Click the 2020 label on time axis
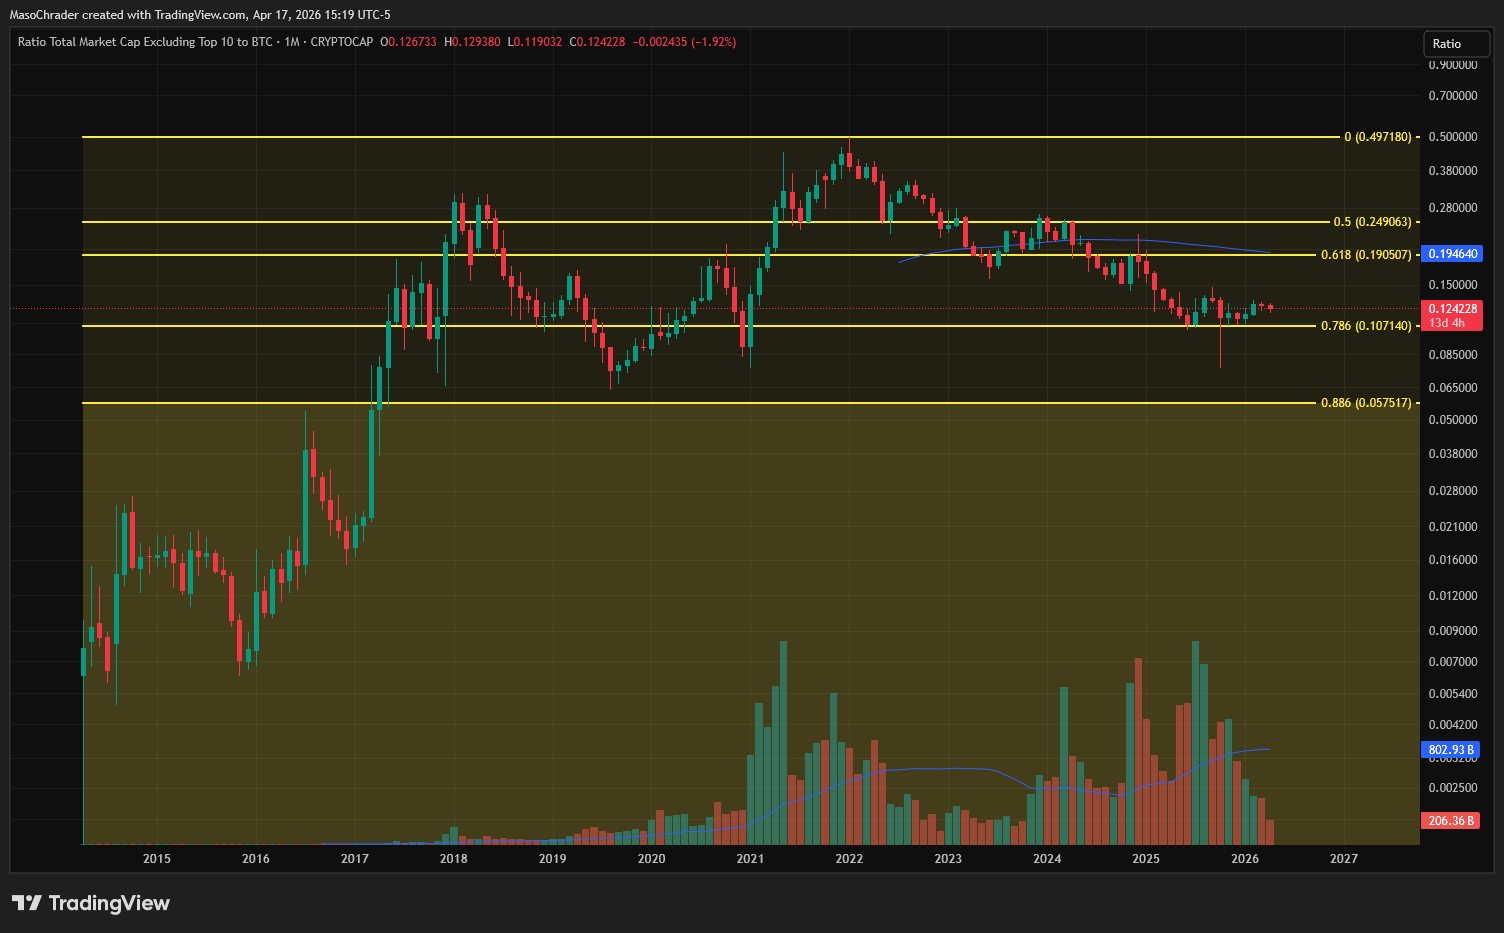The width and height of the screenshot is (1504, 933). pos(651,859)
